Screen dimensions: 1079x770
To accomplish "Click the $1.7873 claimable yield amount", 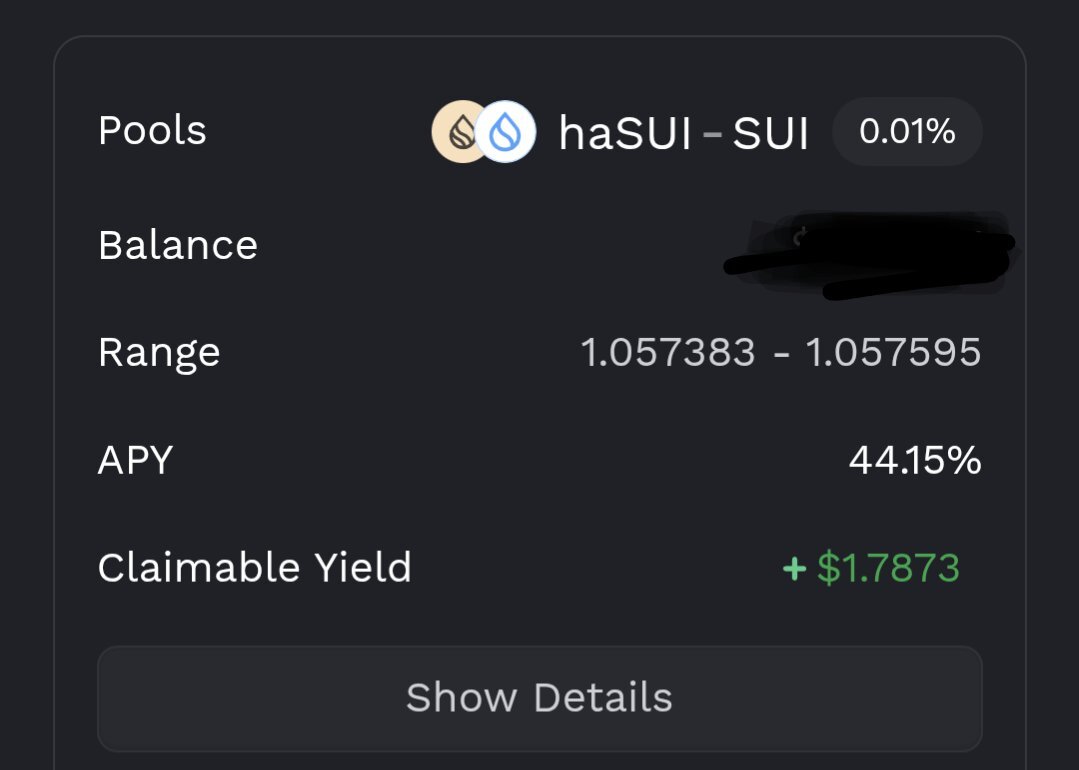I will (888, 568).
